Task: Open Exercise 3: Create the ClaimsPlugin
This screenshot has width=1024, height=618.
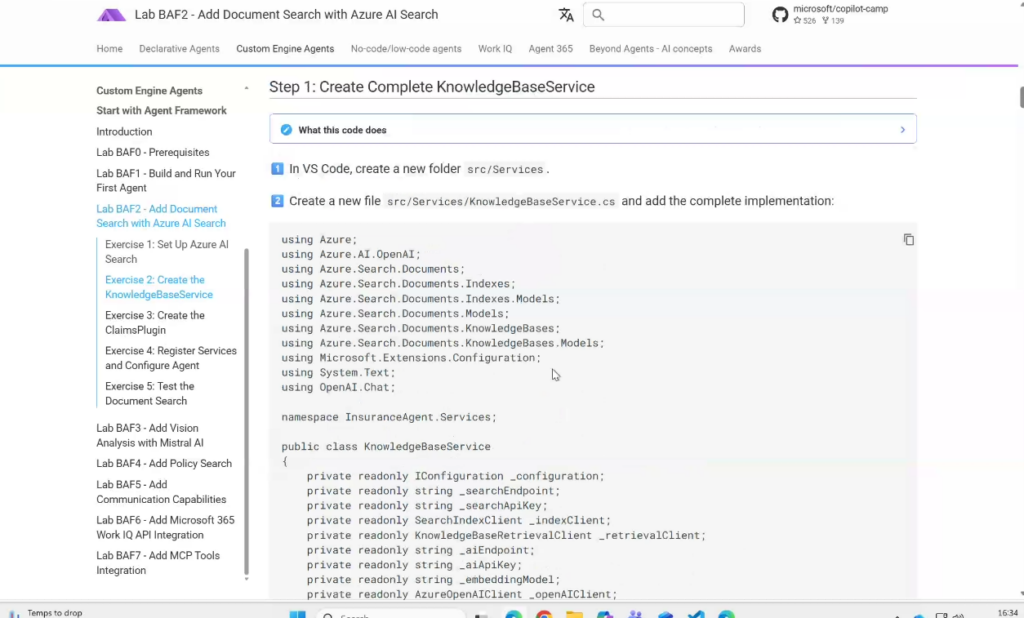Action: coord(155,322)
